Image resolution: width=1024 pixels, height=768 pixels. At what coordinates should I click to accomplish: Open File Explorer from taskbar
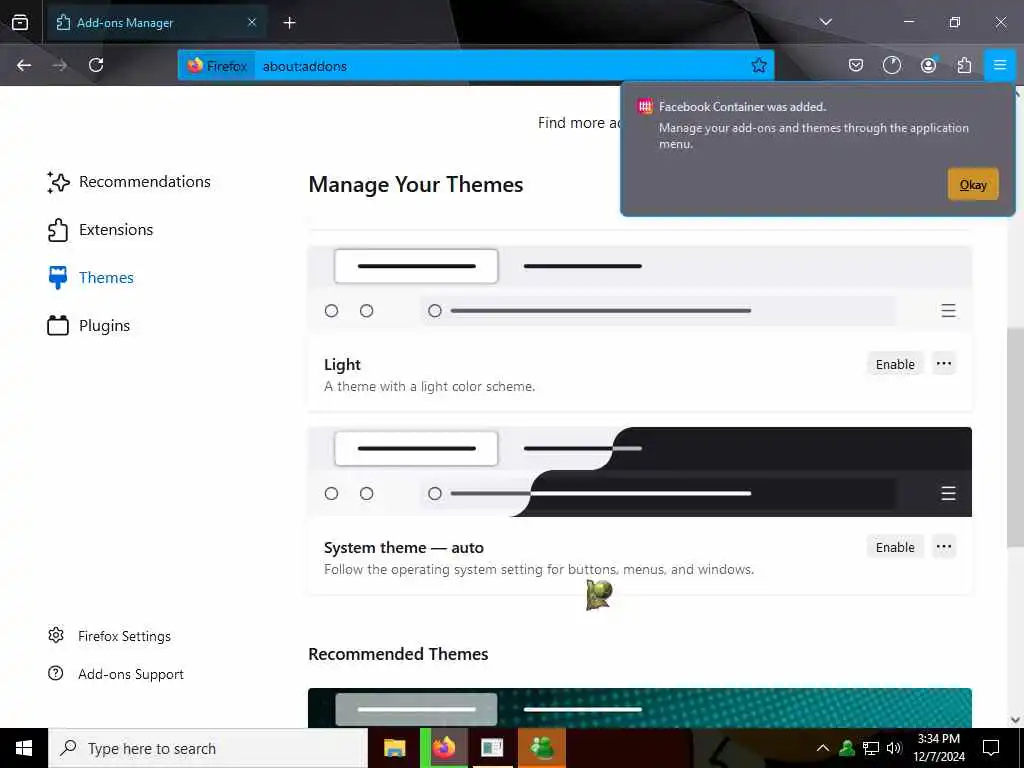click(394, 748)
